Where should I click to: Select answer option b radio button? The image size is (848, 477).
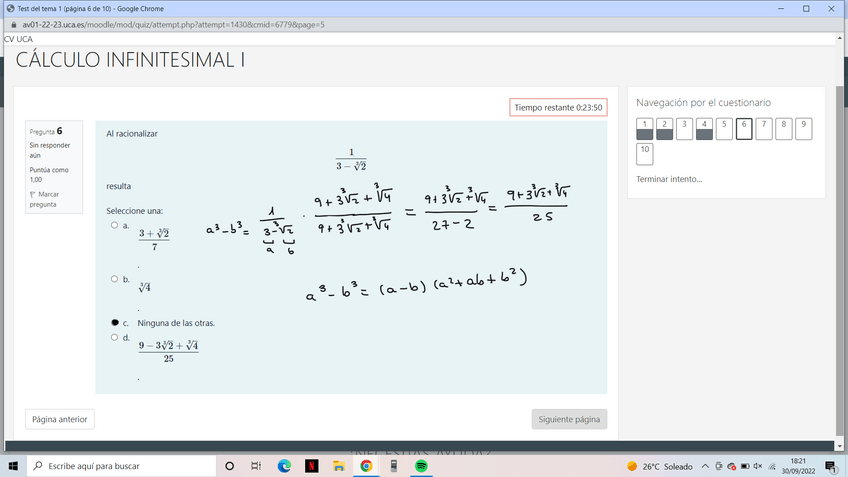(x=114, y=280)
